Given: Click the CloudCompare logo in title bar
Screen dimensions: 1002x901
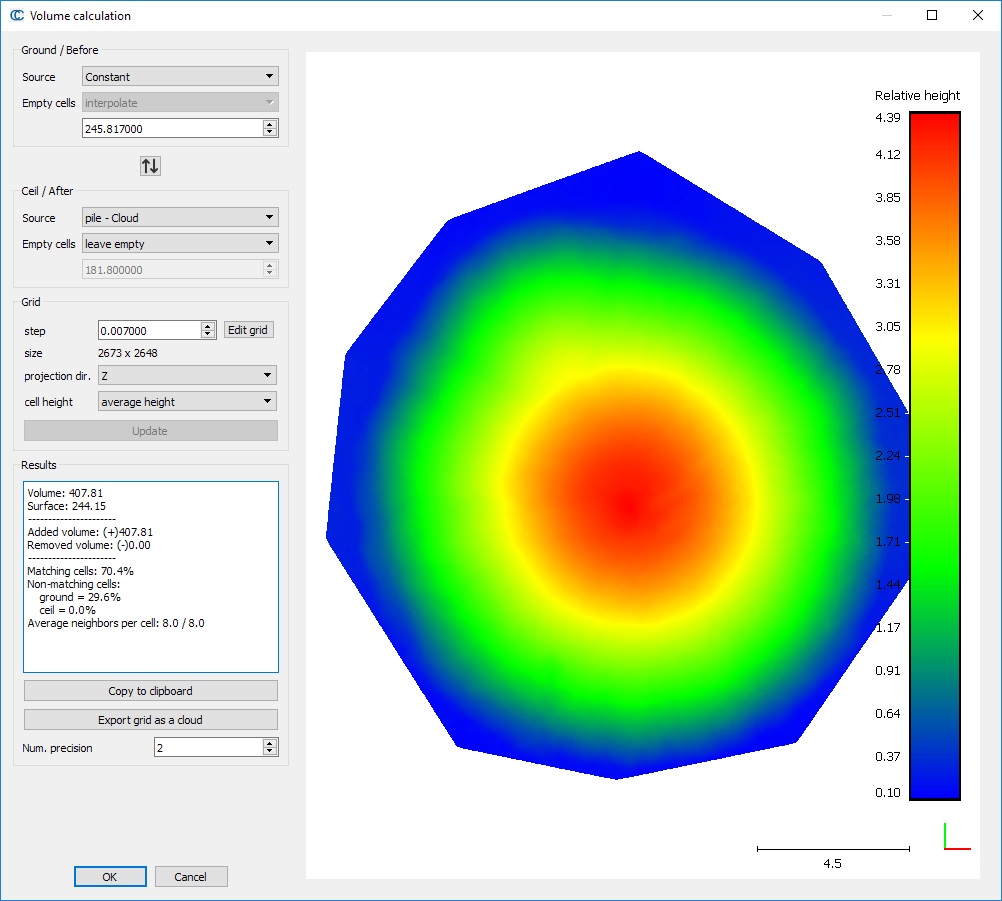Looking at the screenshot, I should (x=16, y=15).
